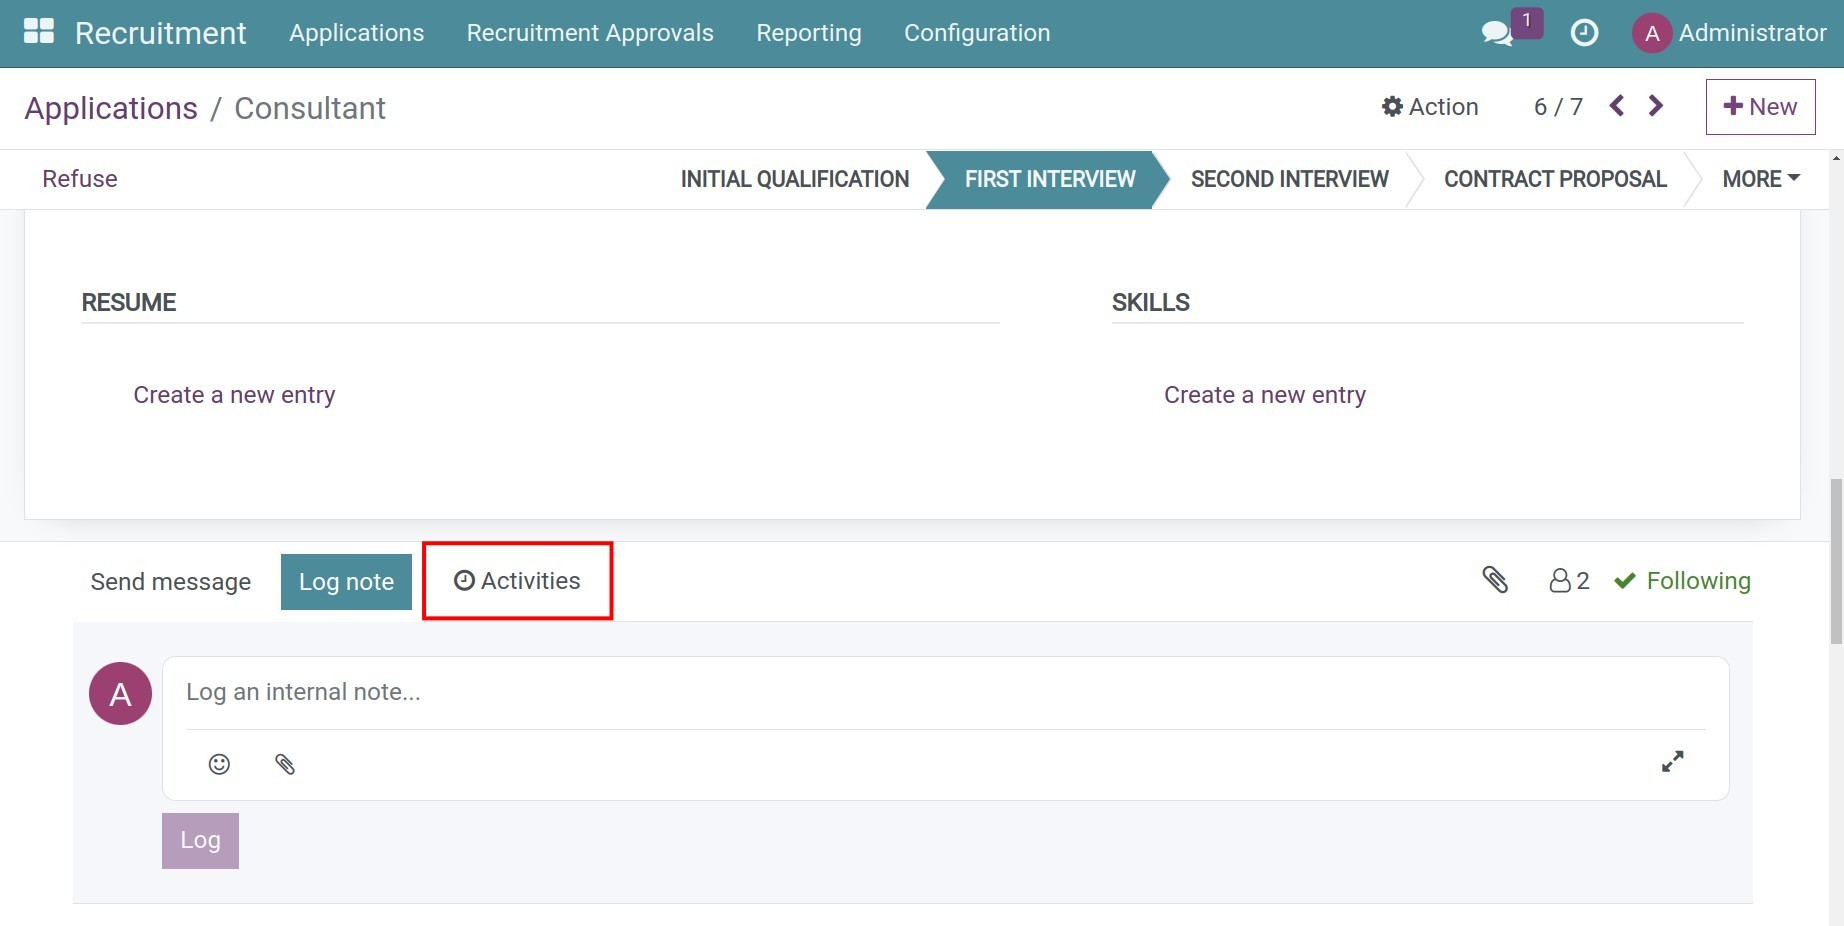The width and height of the screenshot is (1844, 926).
Task: Show followers list icon with count 2
Action: tap(1568, 581)
